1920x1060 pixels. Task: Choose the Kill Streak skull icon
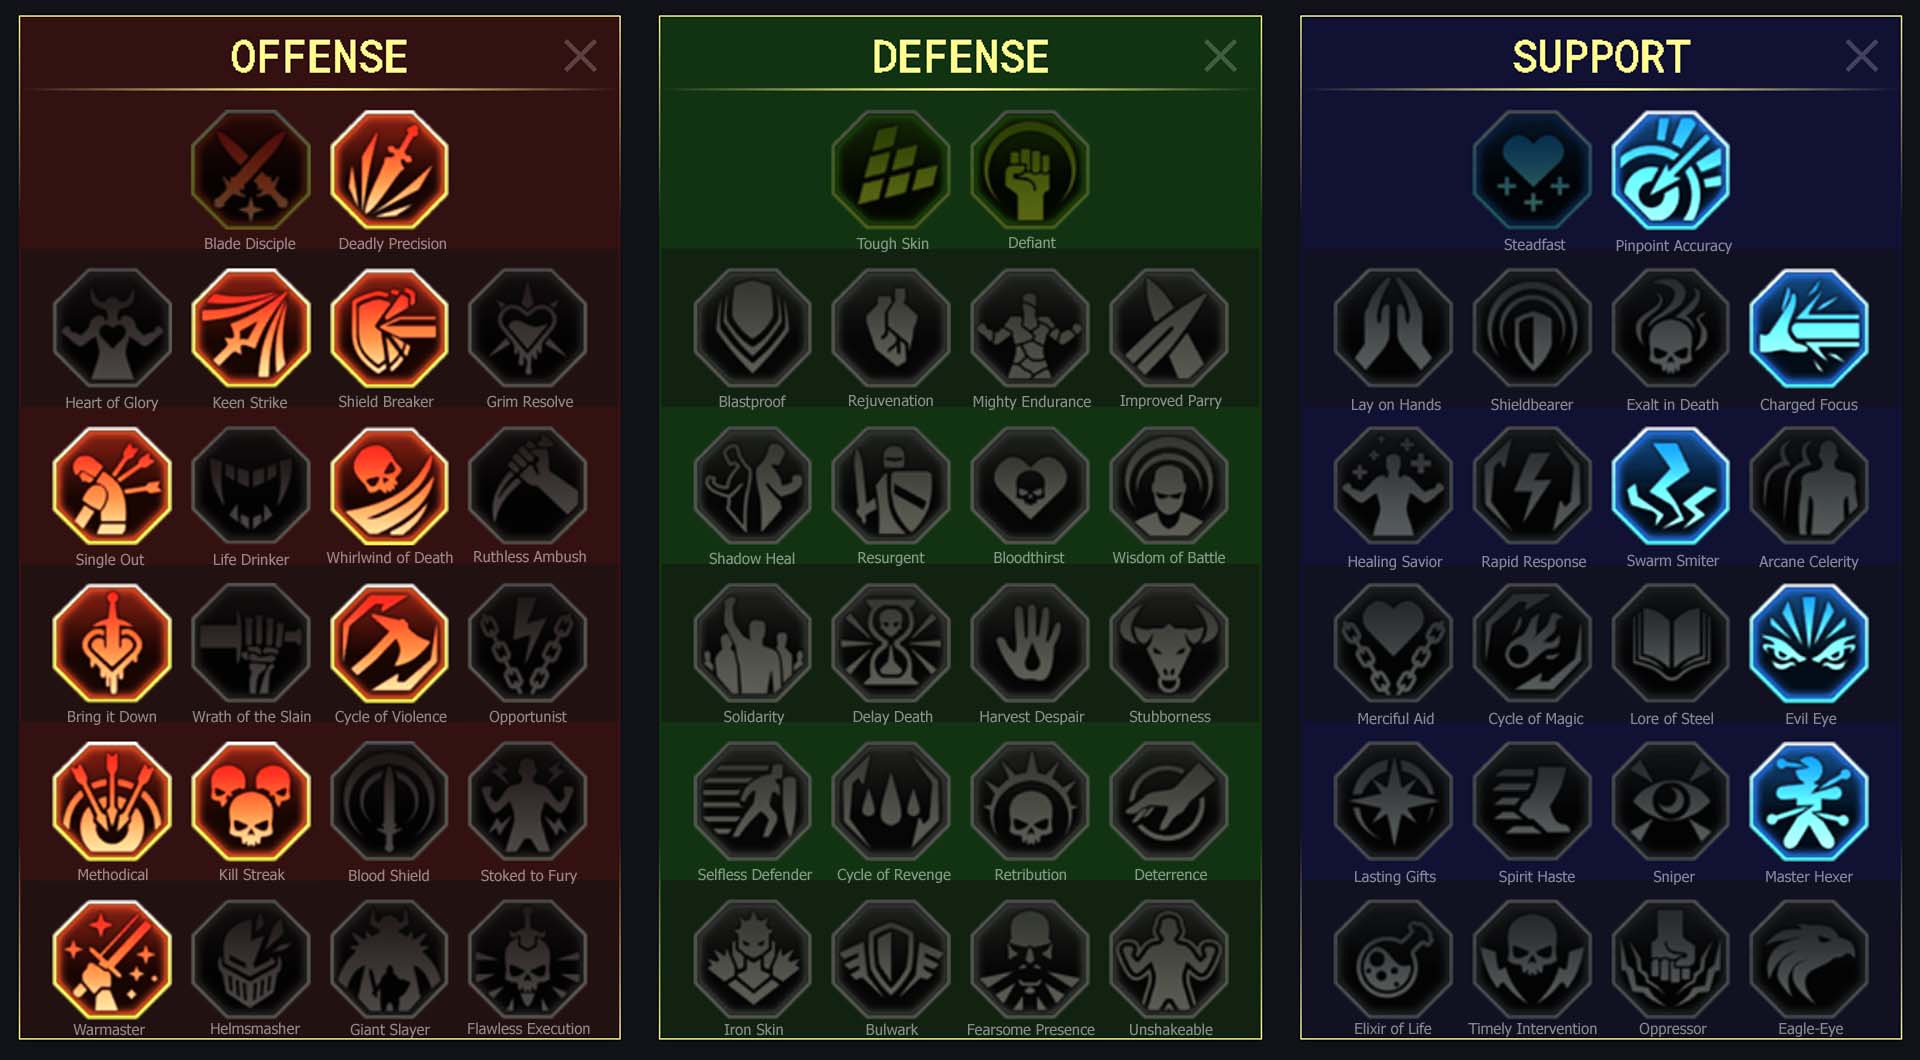tap(251, 802)
